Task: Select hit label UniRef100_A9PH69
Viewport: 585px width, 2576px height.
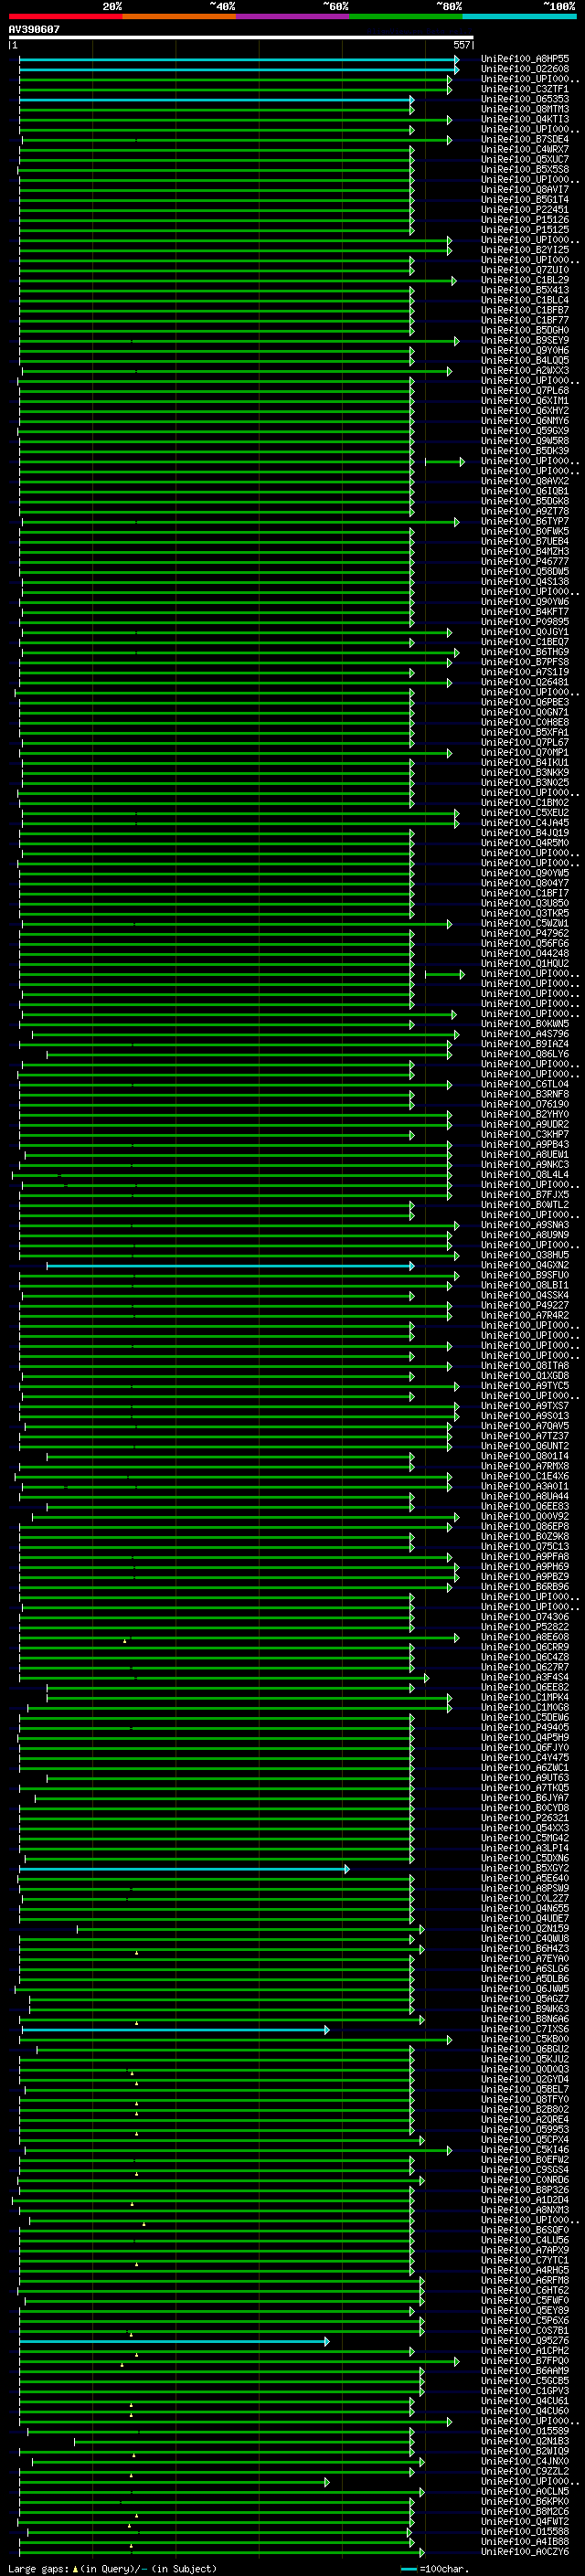Action: pyautogui.click(x=525, y=1567)
